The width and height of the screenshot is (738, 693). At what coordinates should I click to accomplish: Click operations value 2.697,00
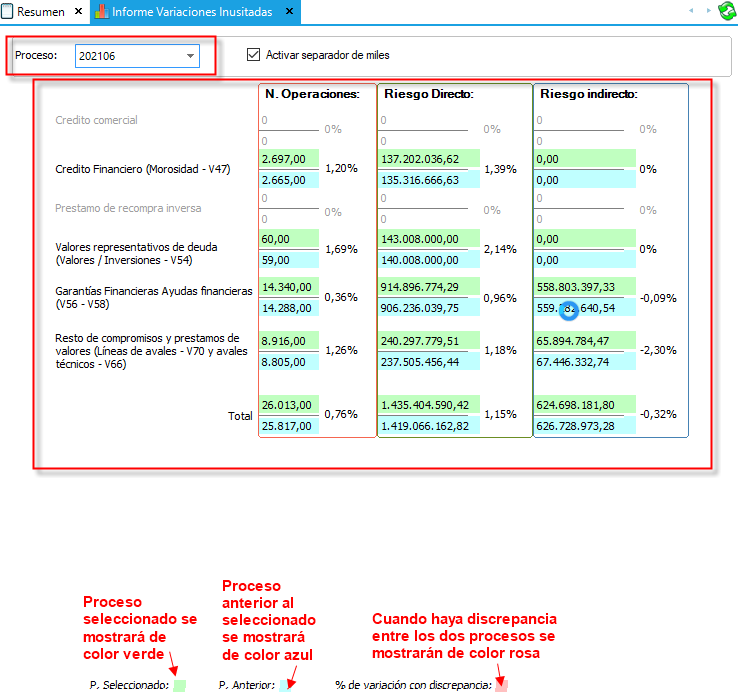point(289,159)
